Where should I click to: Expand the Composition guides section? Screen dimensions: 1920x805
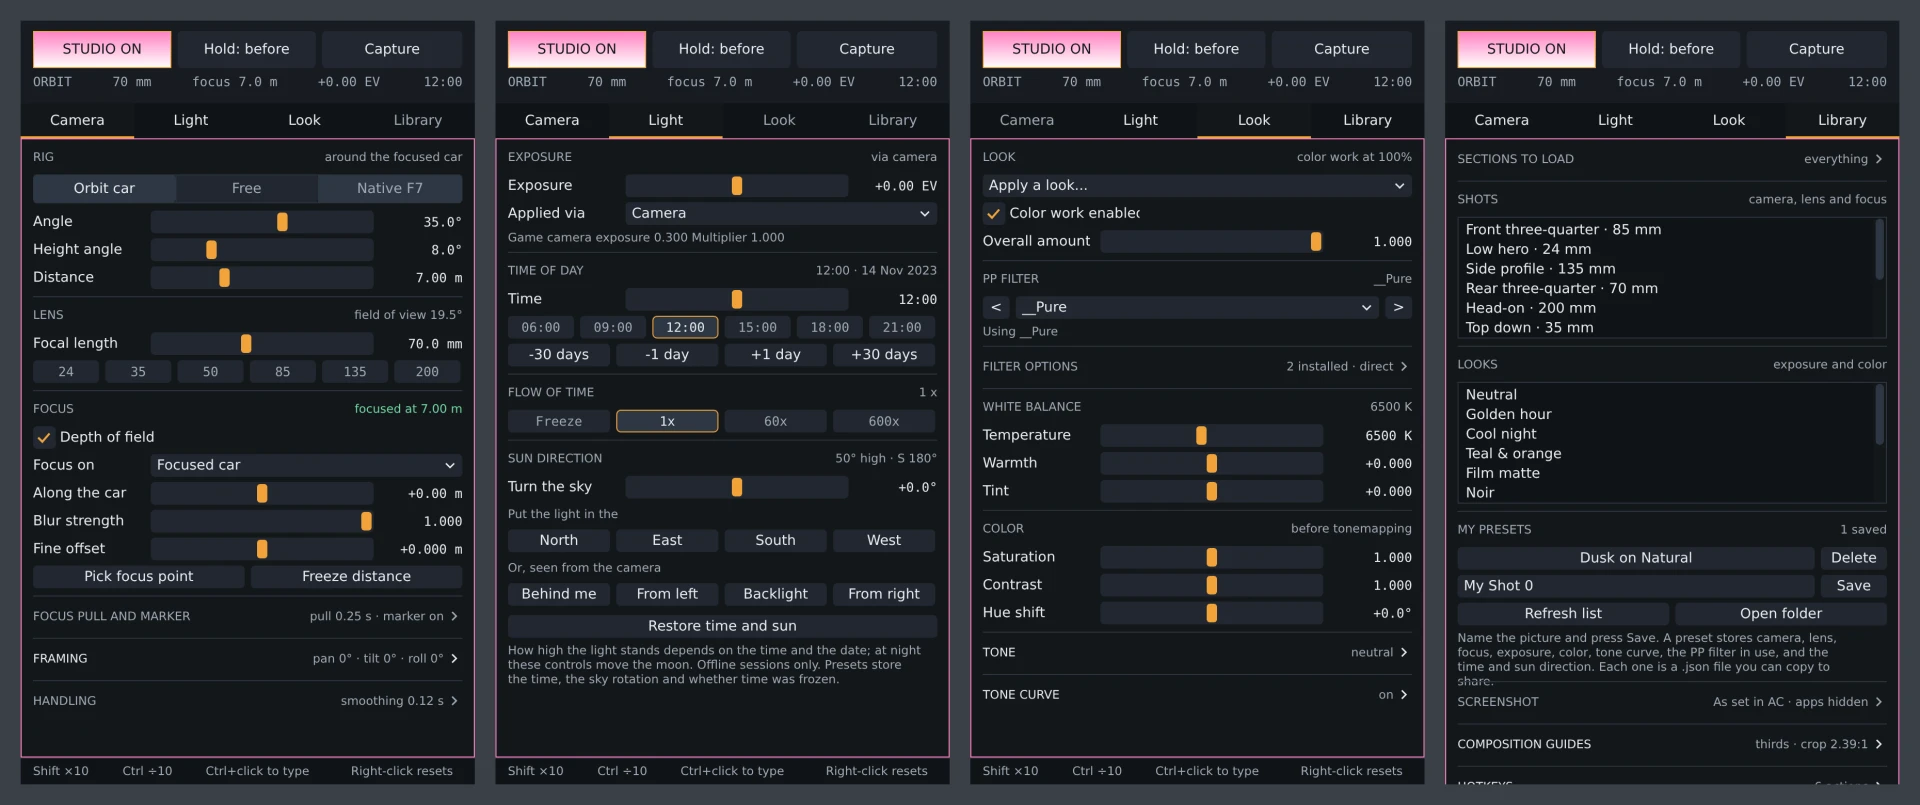tap(1672, 744)
